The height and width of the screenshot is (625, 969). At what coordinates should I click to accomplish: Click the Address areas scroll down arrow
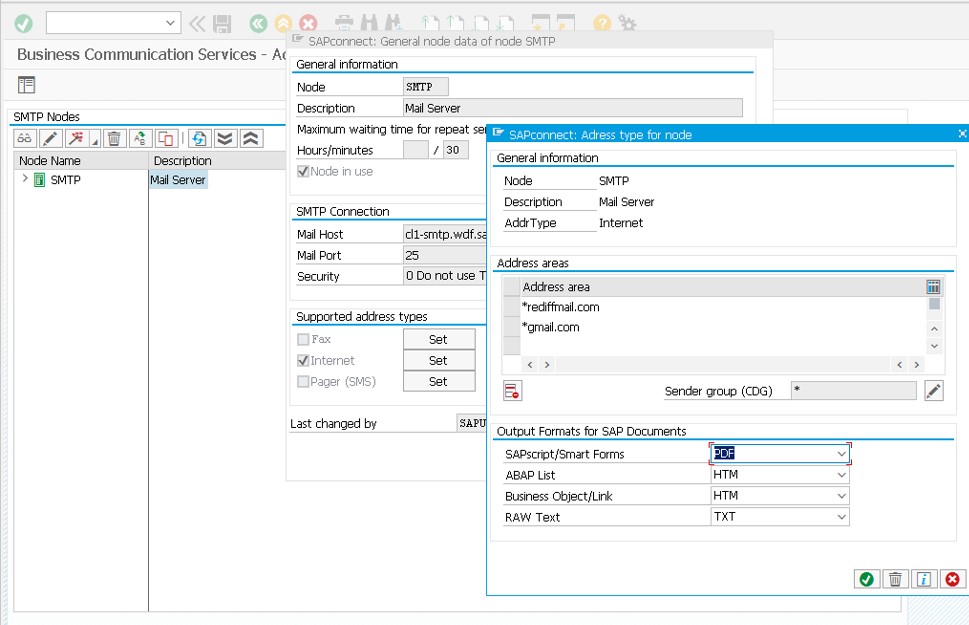pos(934,346)
